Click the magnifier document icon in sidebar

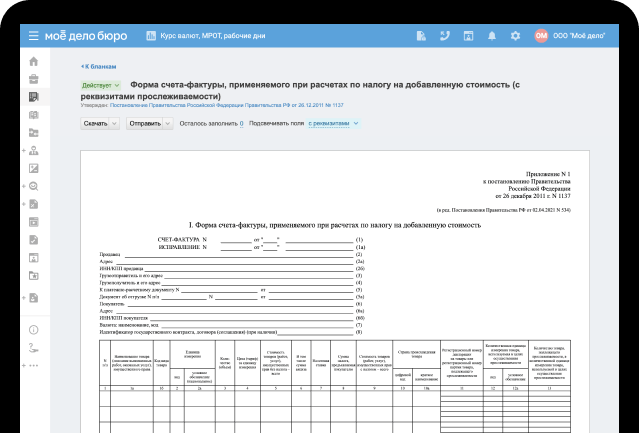[33, 186]
